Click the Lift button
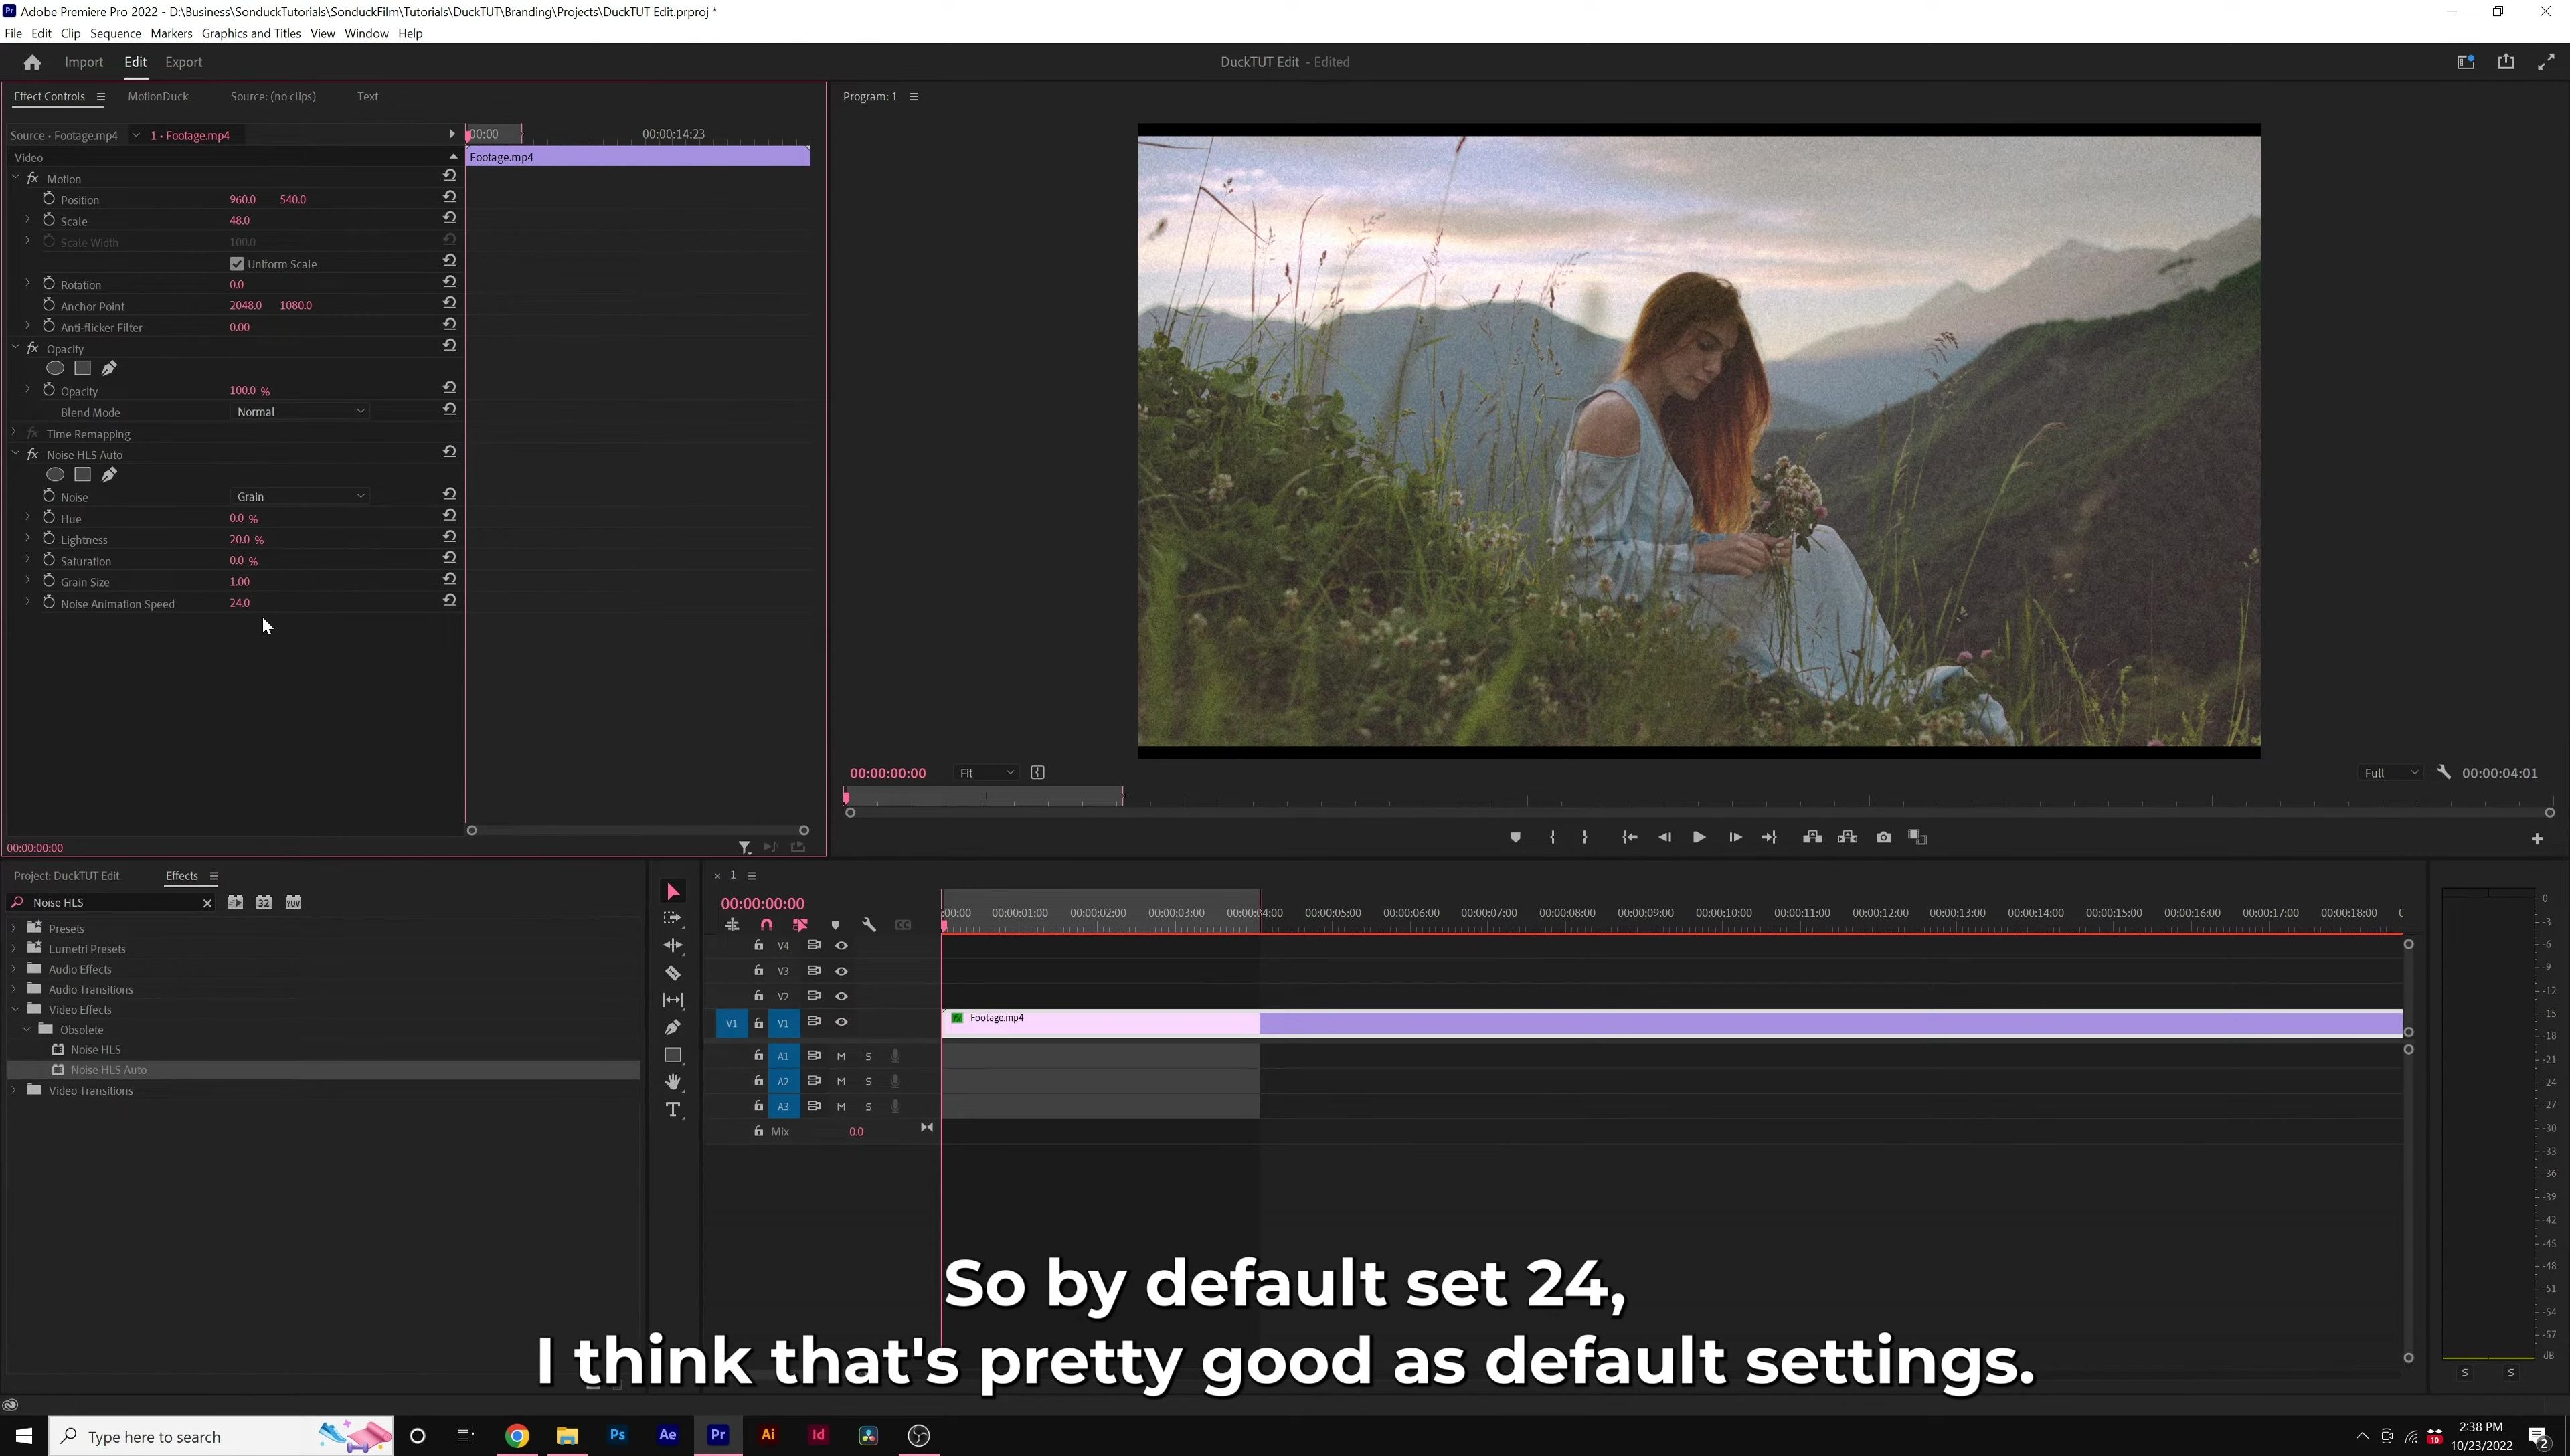The height and width of the screenshot is (1456, 2570). click(x=1812, y=837)
